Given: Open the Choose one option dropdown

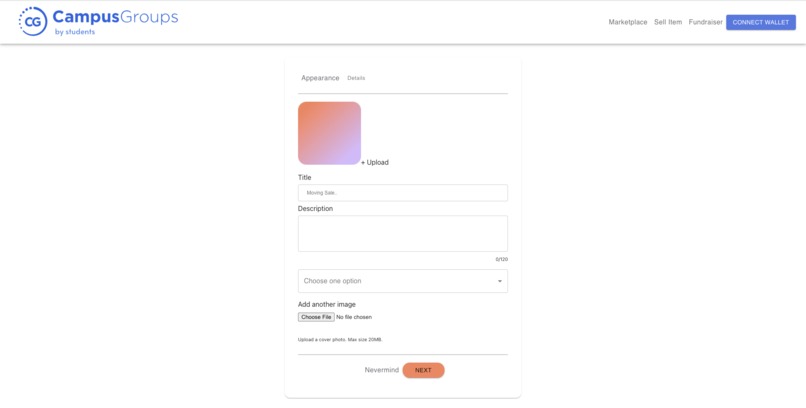Looking at the screenshot, I should [x=403, y=281].
